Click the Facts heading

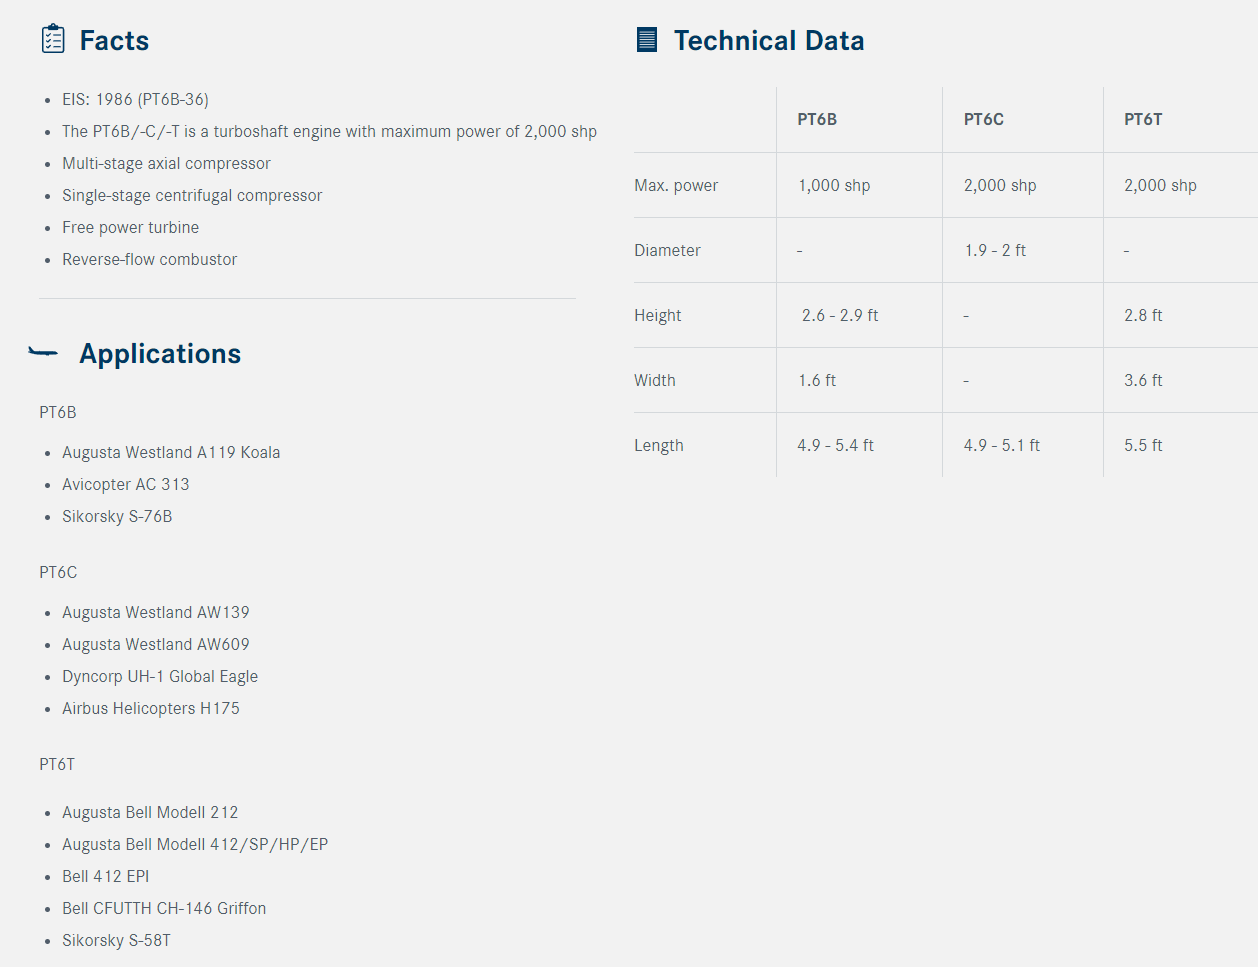coord(114,40)
